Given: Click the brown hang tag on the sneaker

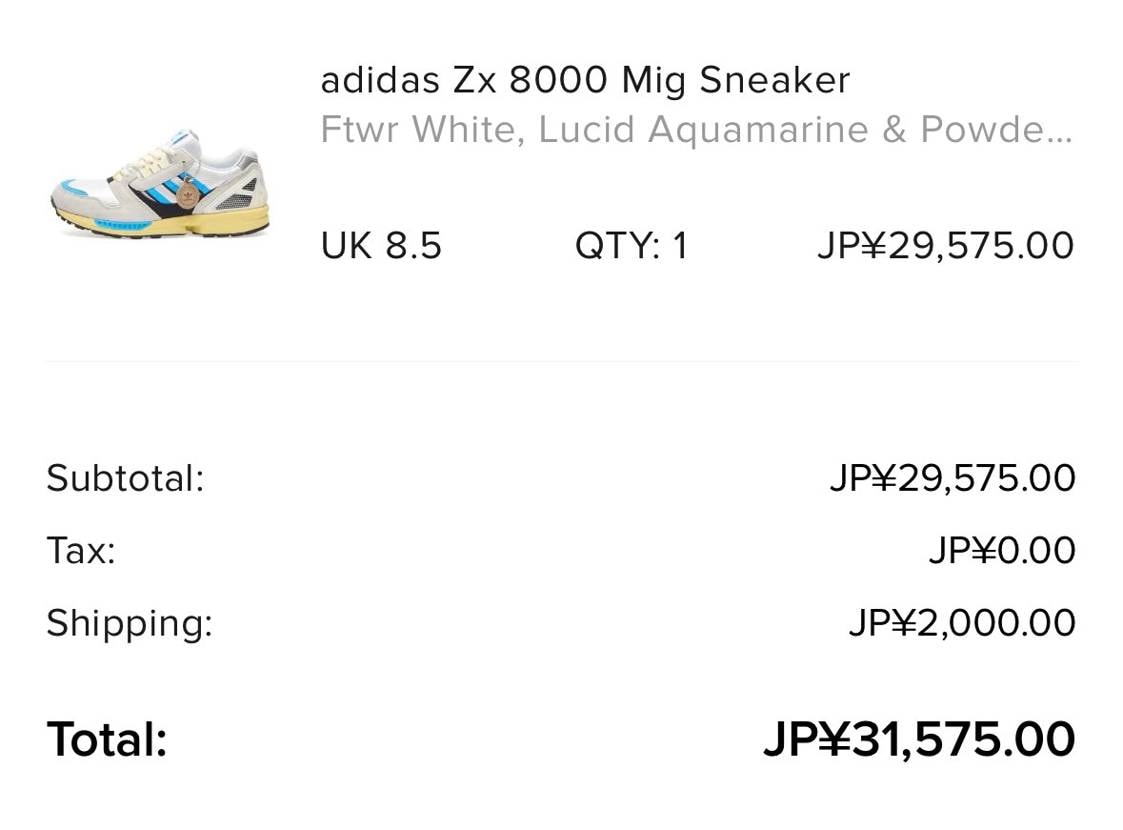Looking at the screenshot, I should [x=187, y=197].
